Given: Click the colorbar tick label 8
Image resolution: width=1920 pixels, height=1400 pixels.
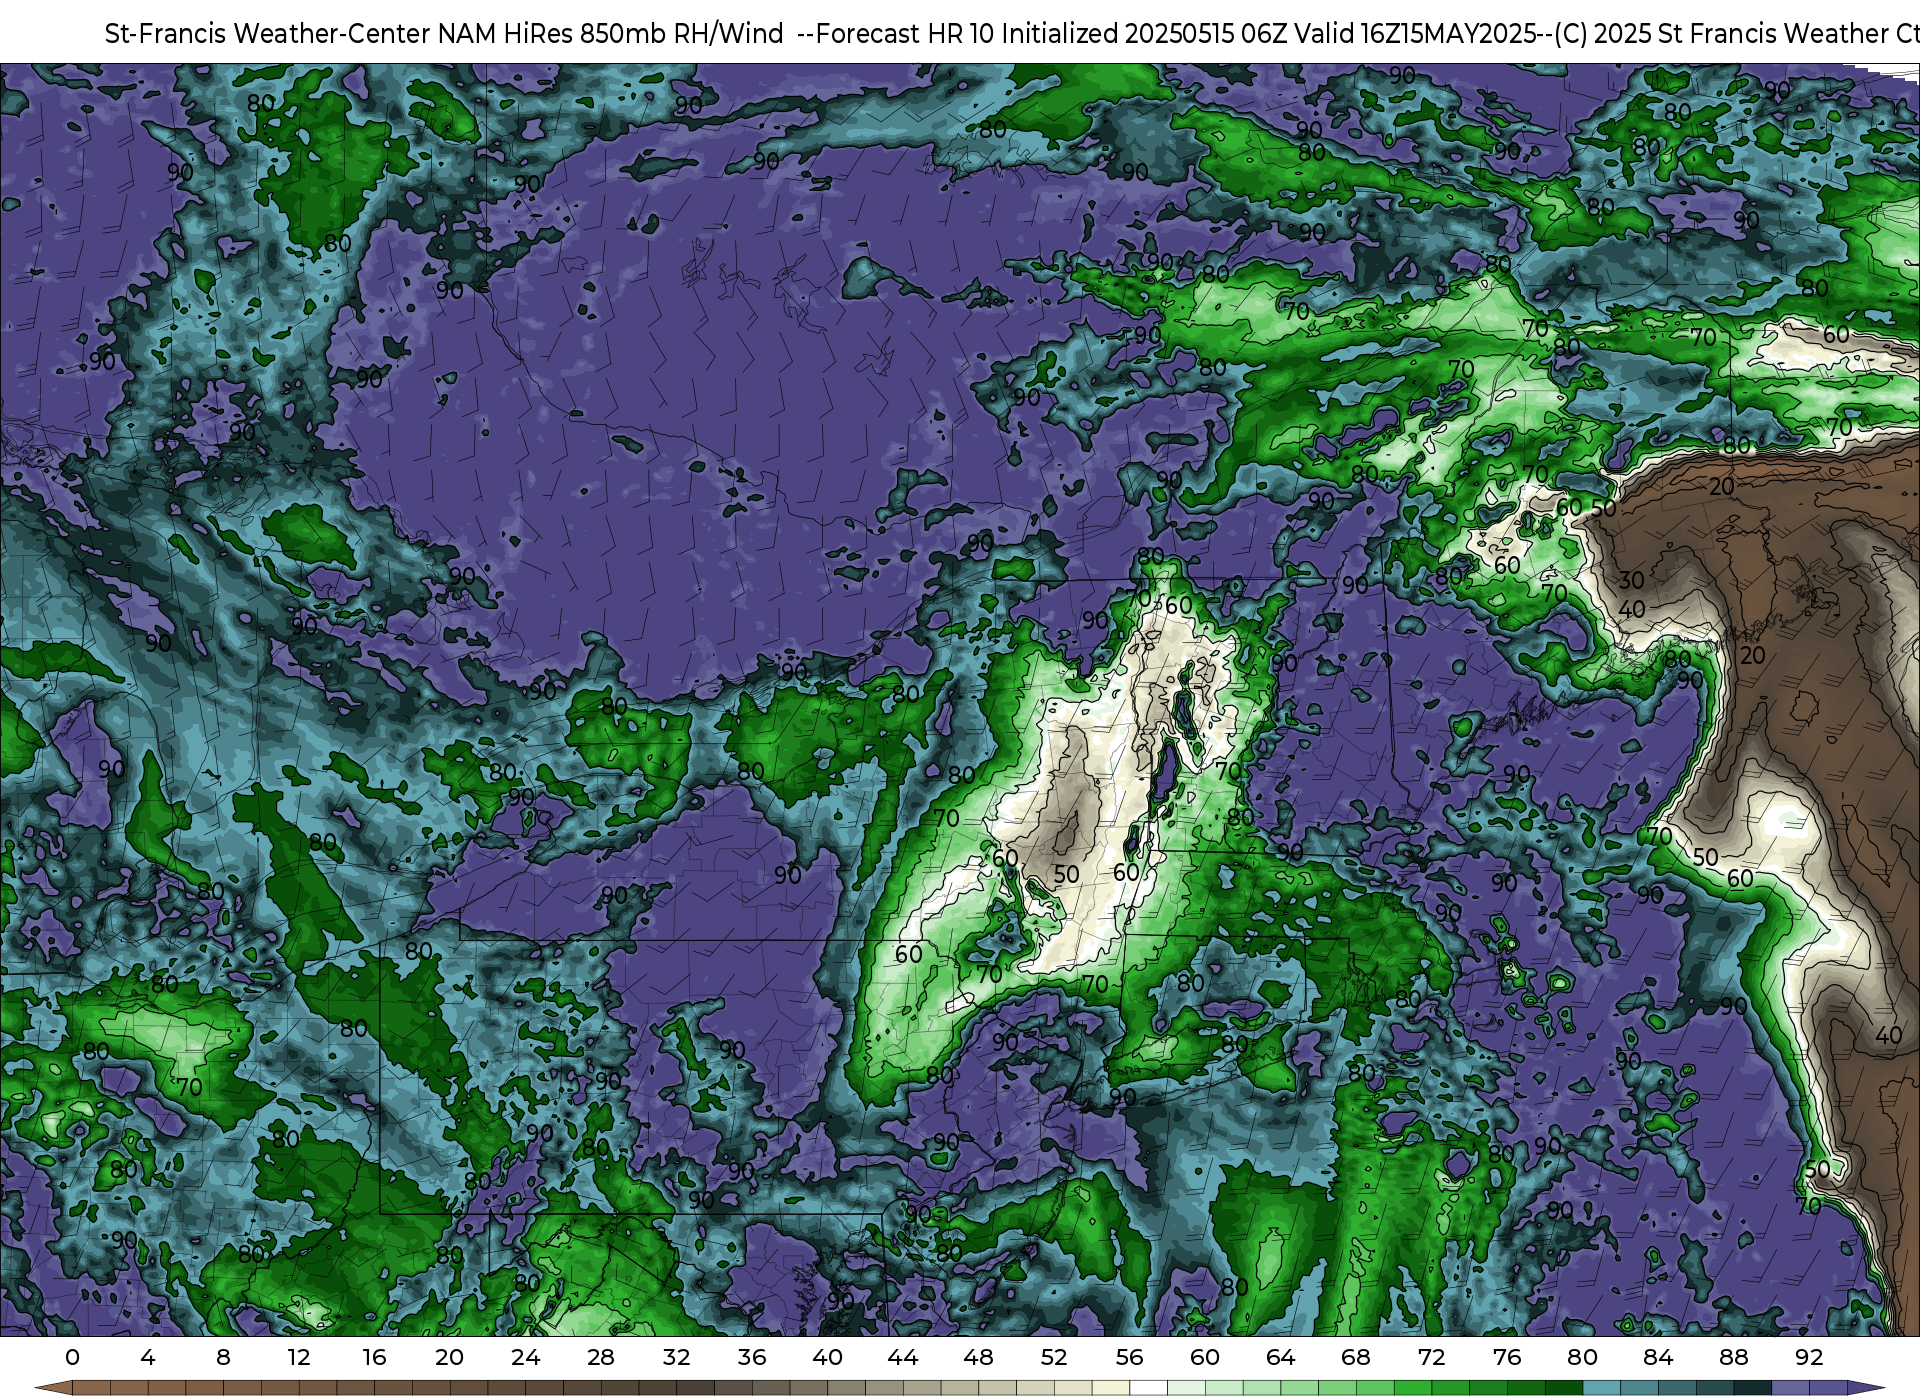Looking at the screenshot, I should 223,1357.
